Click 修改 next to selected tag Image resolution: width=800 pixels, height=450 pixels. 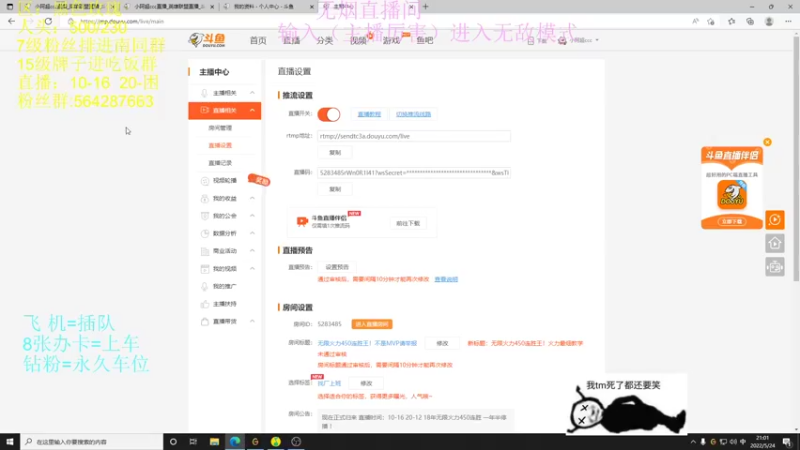click(x=366, y=384)
